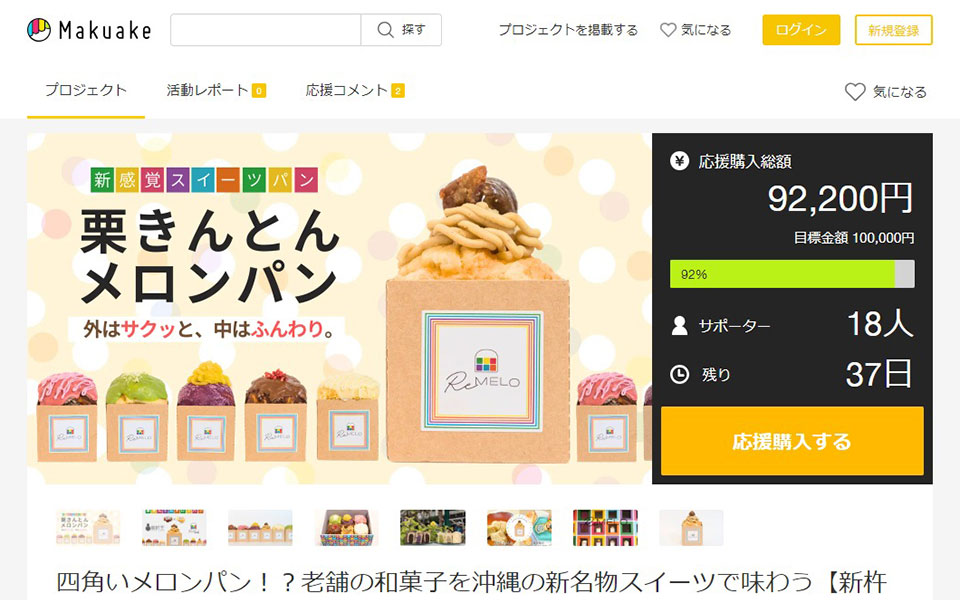Click the clock icon beside 残り
This screenshot has height=600, width=960.
pyautogui.click(x=679, y=374)
